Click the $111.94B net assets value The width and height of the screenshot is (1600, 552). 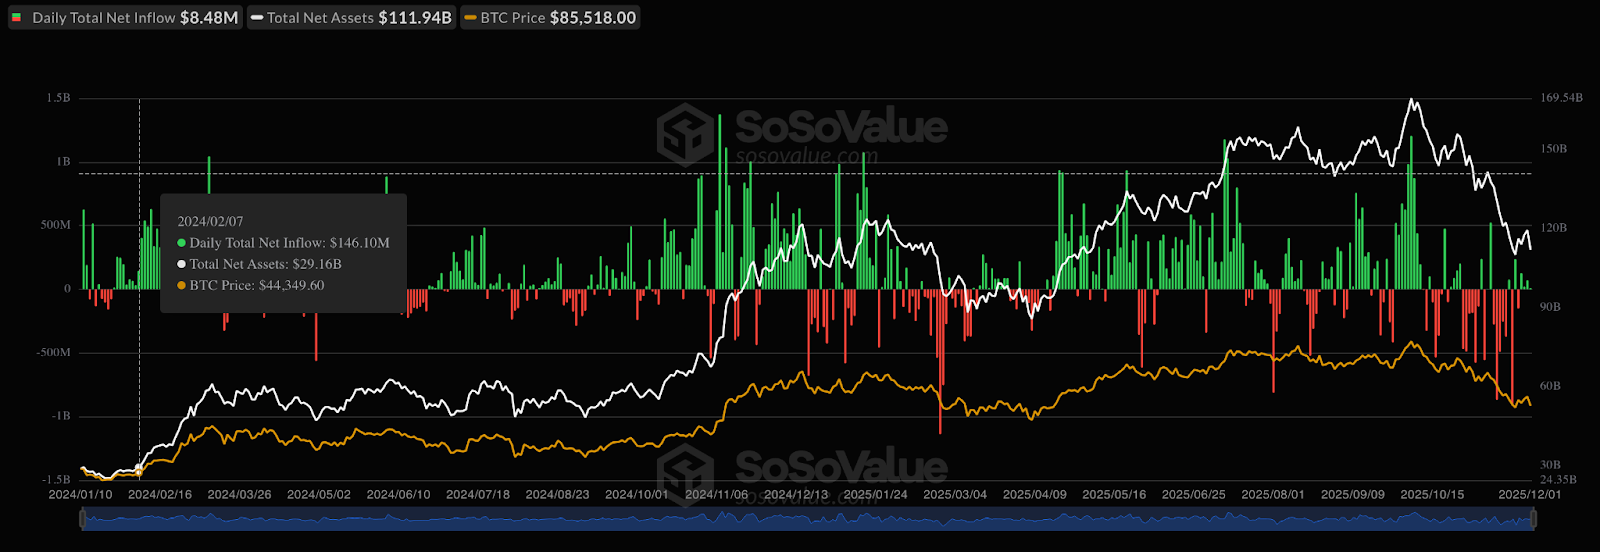click(415, 18)
